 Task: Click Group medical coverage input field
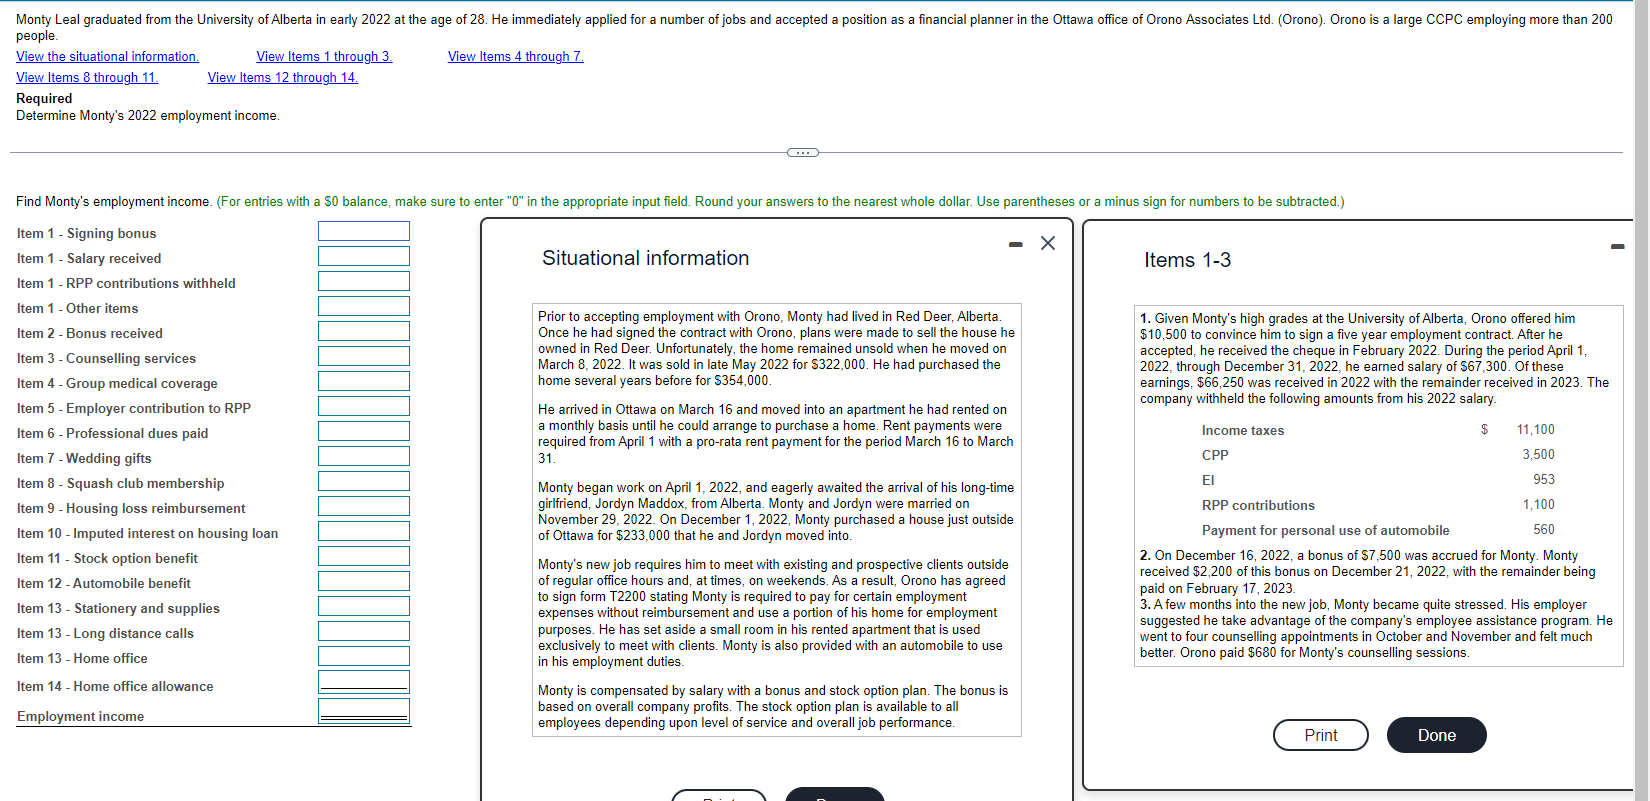pos(364,381)
